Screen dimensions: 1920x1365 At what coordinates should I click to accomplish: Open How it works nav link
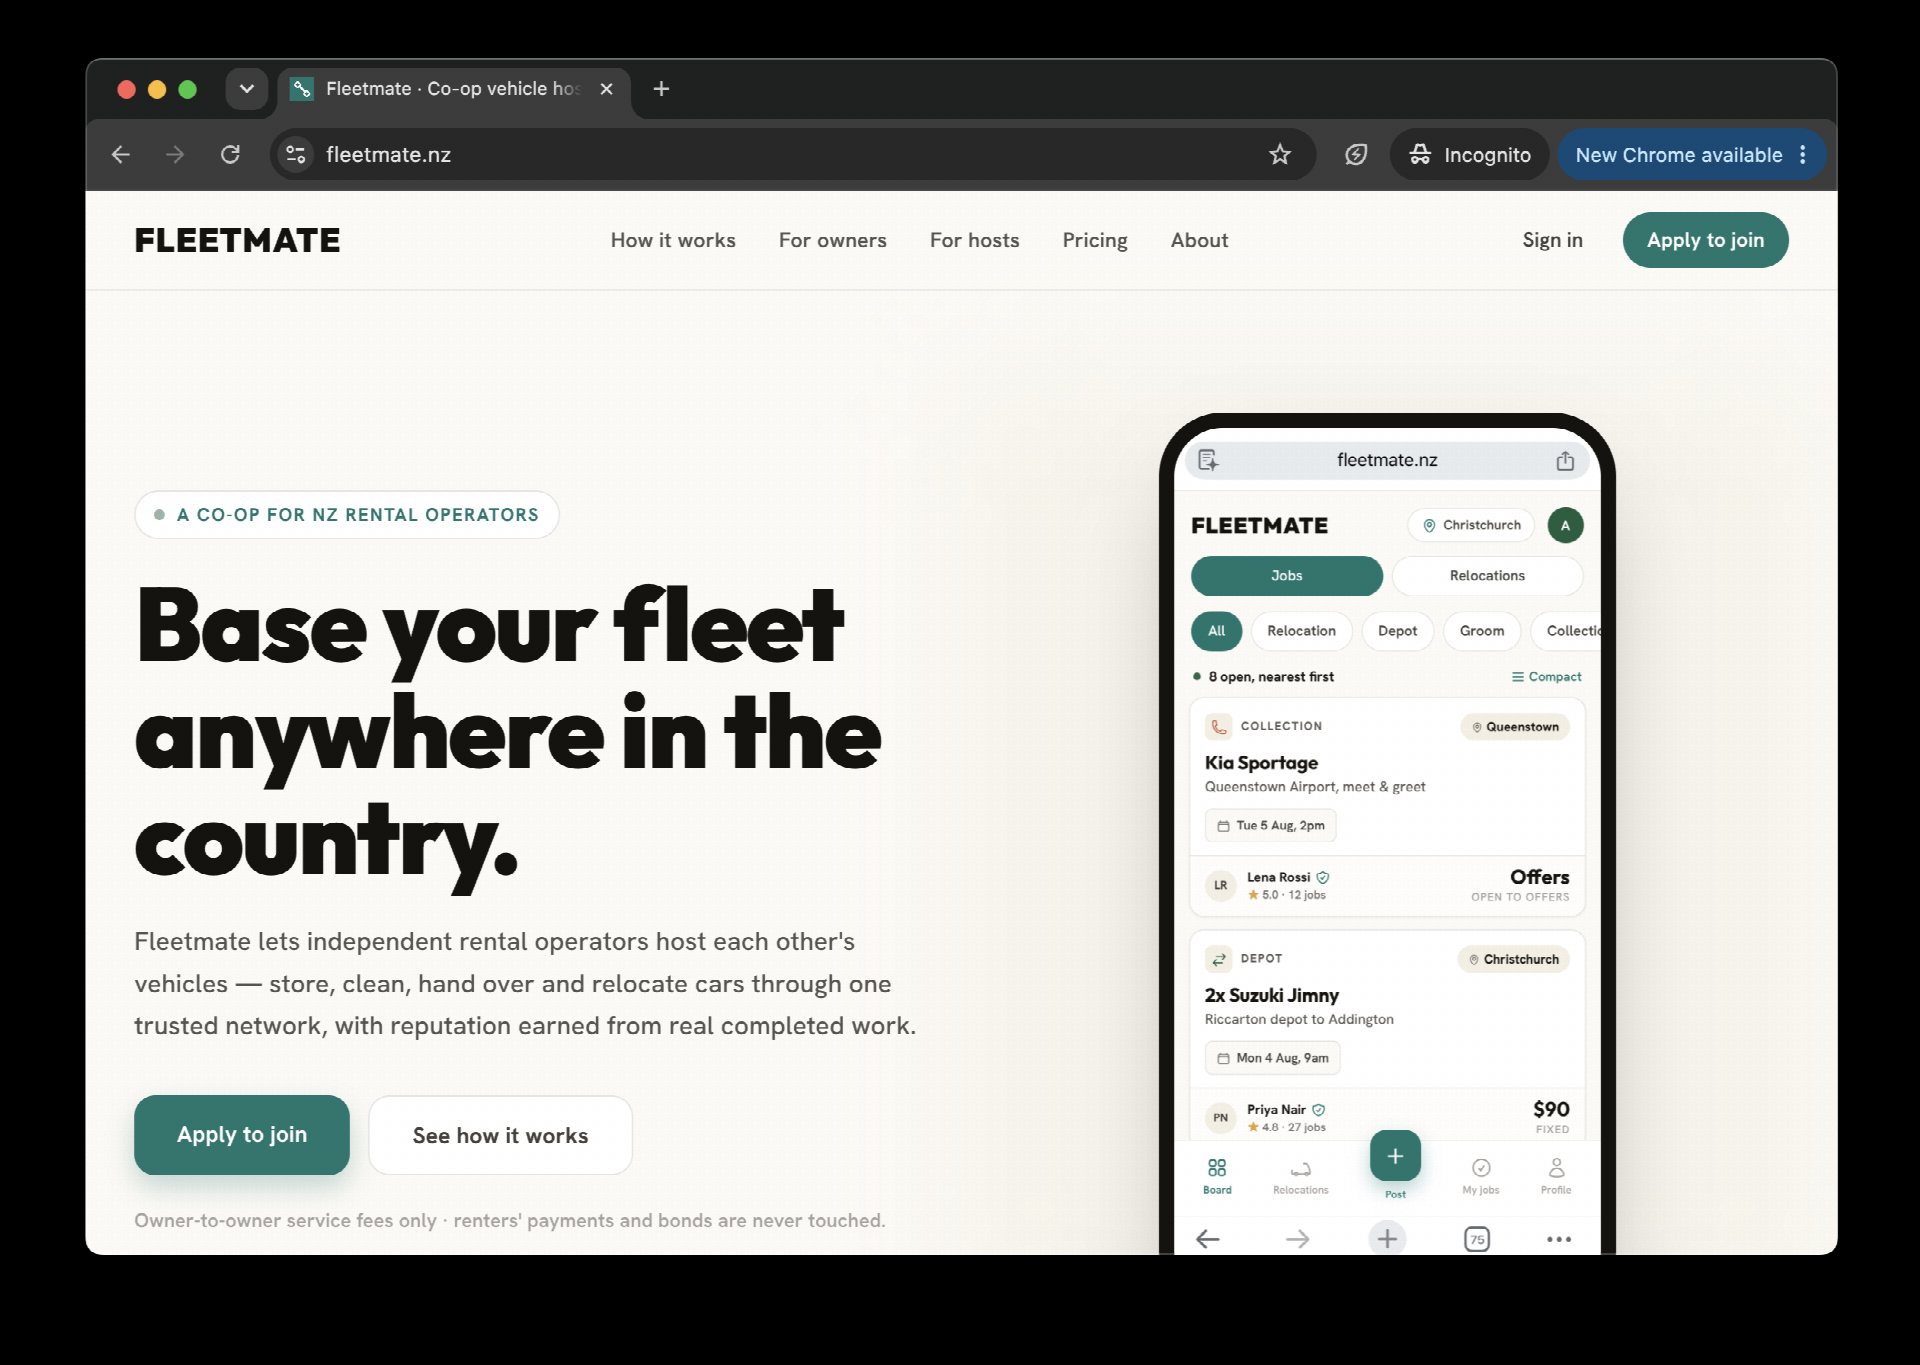(673, 240)
